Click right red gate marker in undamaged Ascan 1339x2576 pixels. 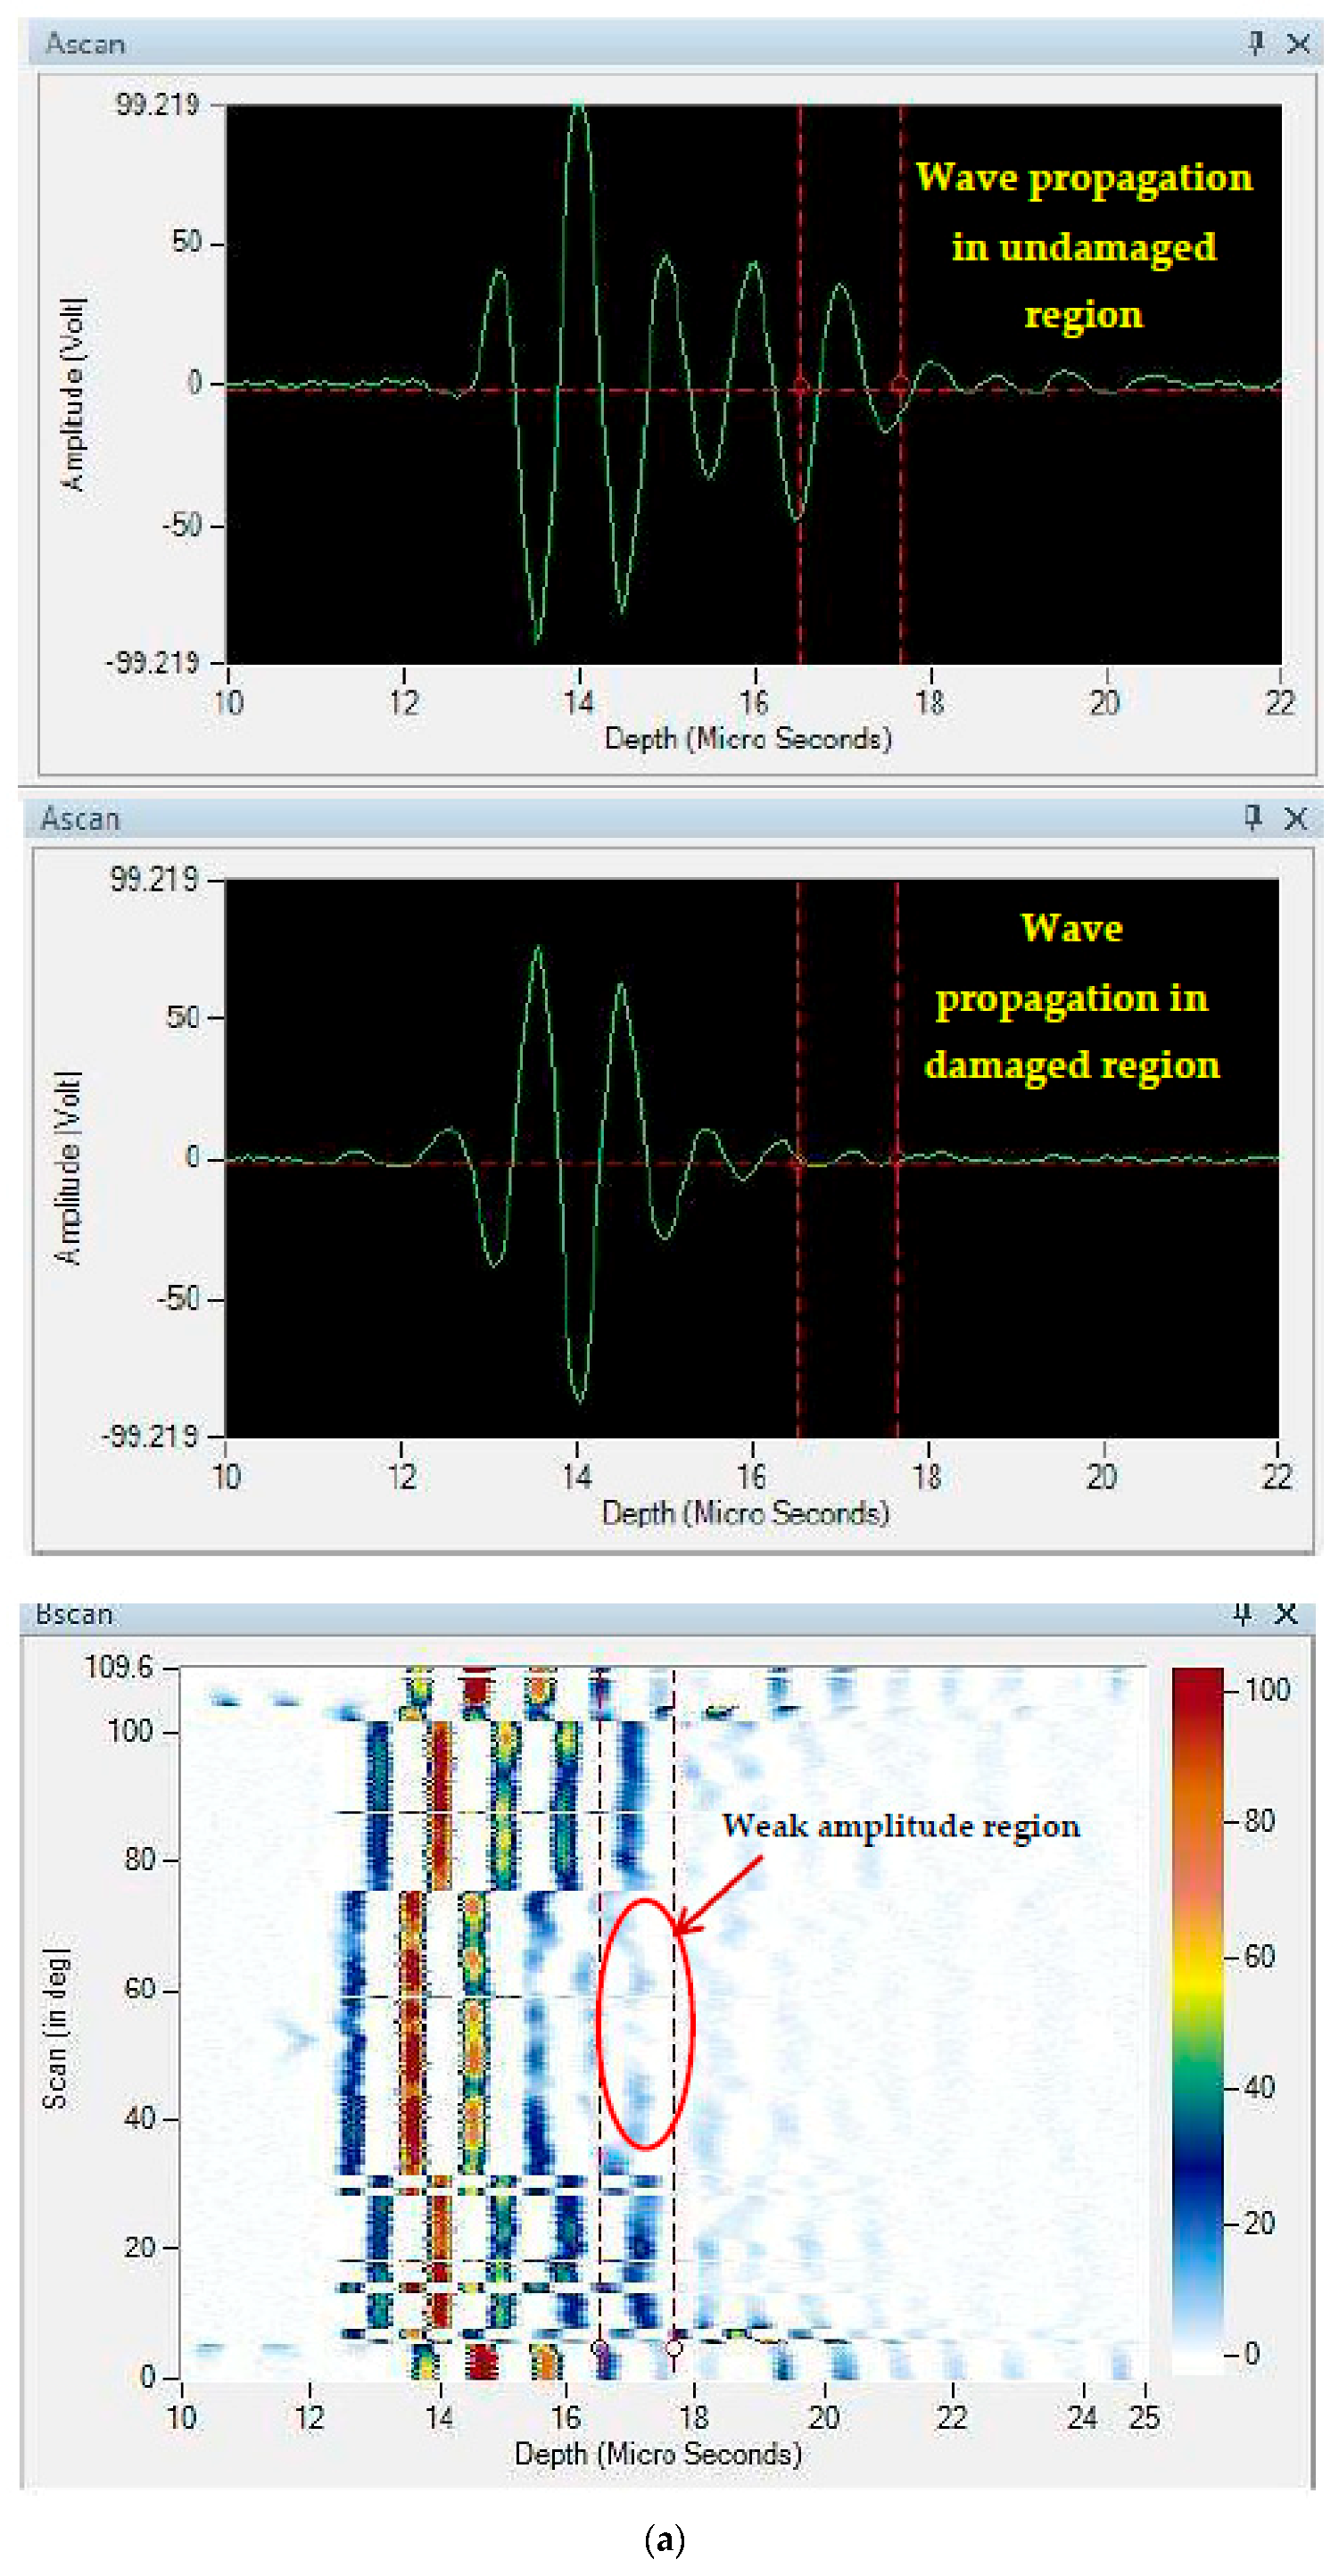[900, 385]
